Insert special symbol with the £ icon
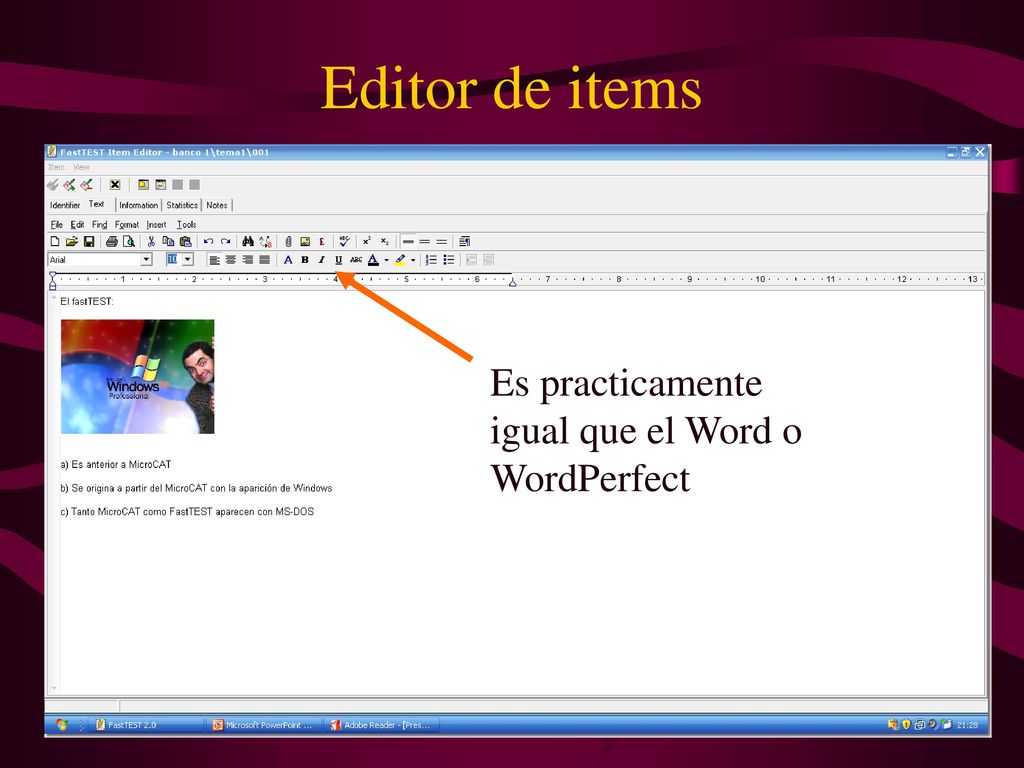This screenshot has width=1024, height=768. pyautogui.click(x=322, y=242)
